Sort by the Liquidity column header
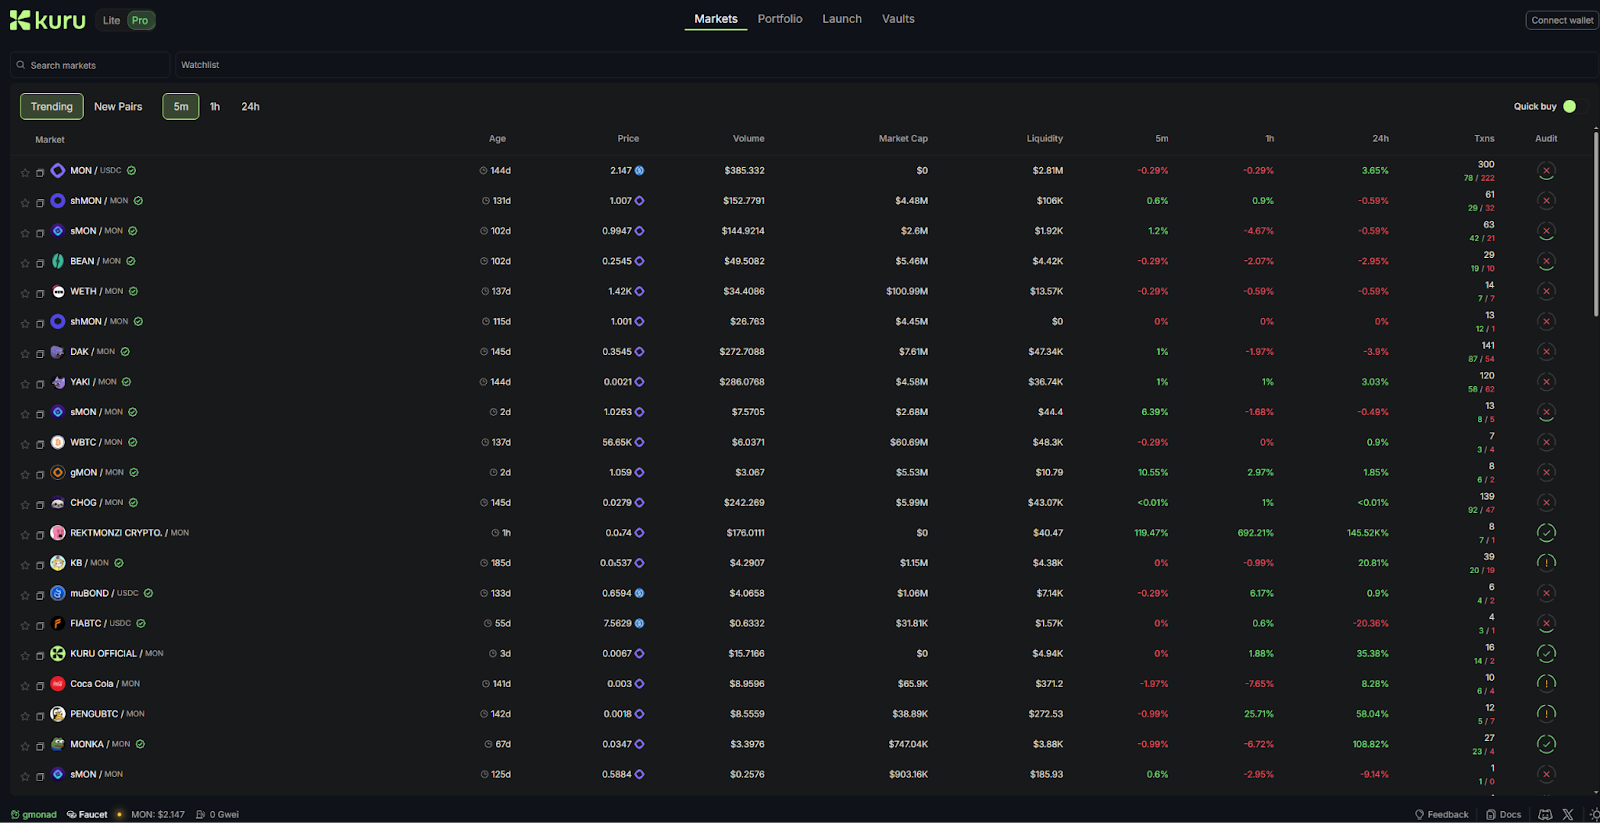Screen dimensions: 1600x823 point(1044,139)
